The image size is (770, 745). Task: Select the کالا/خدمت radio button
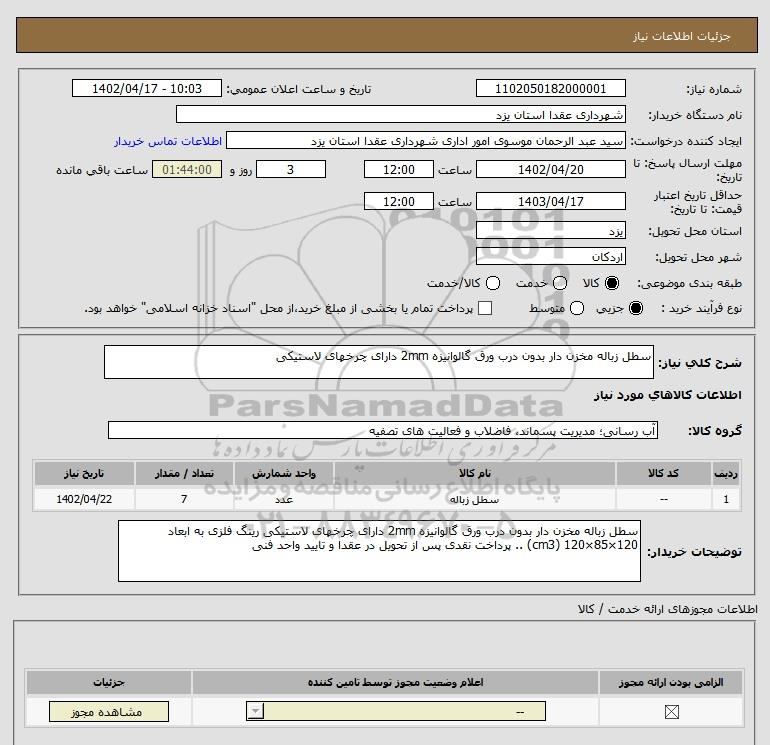click(493, 283)
